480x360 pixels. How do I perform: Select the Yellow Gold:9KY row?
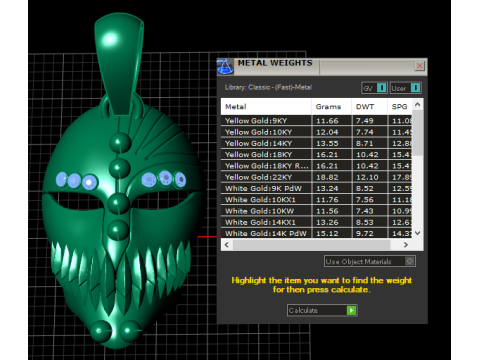(x=316, y=121)
